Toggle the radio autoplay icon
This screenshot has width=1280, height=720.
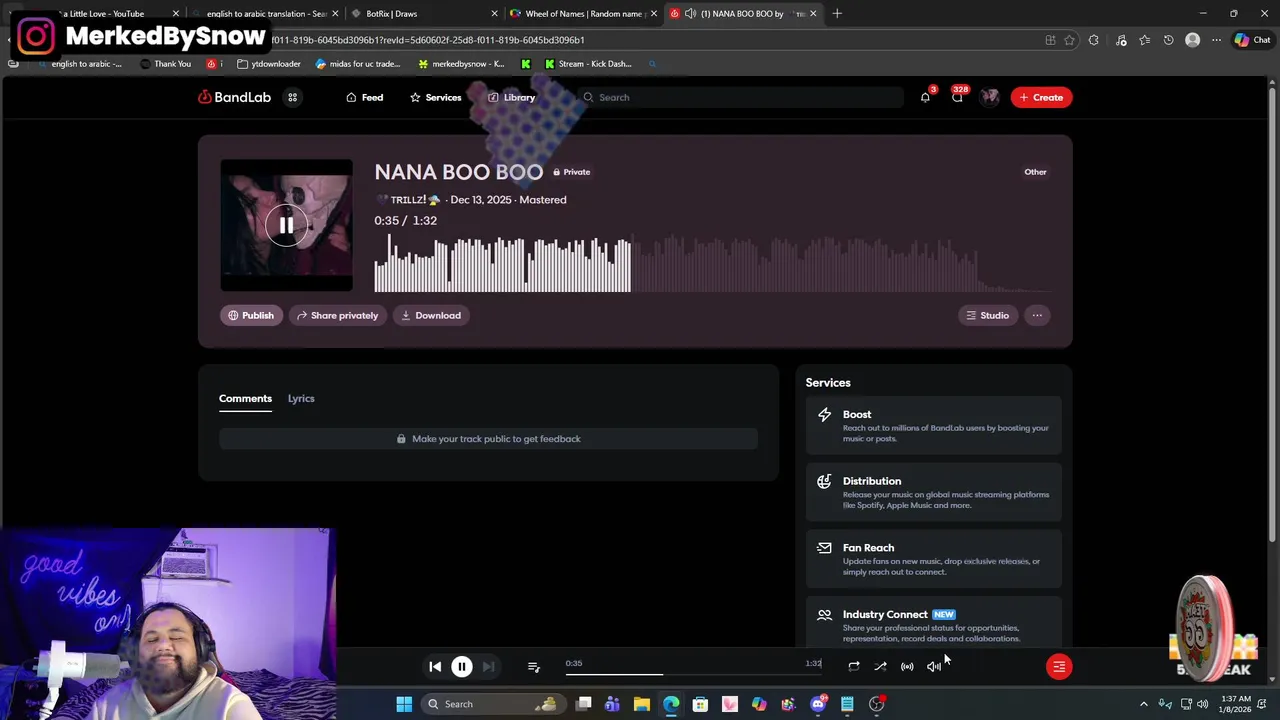[907, 667]
